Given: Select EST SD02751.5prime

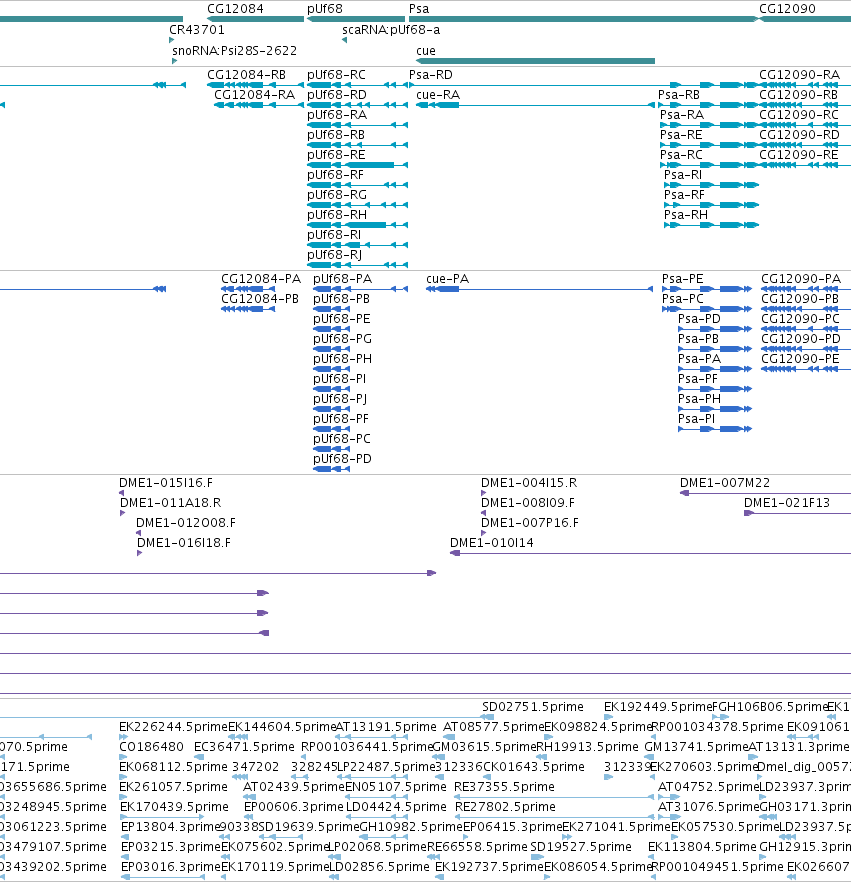Looking at the screenshot, I should tap(533, 707).
